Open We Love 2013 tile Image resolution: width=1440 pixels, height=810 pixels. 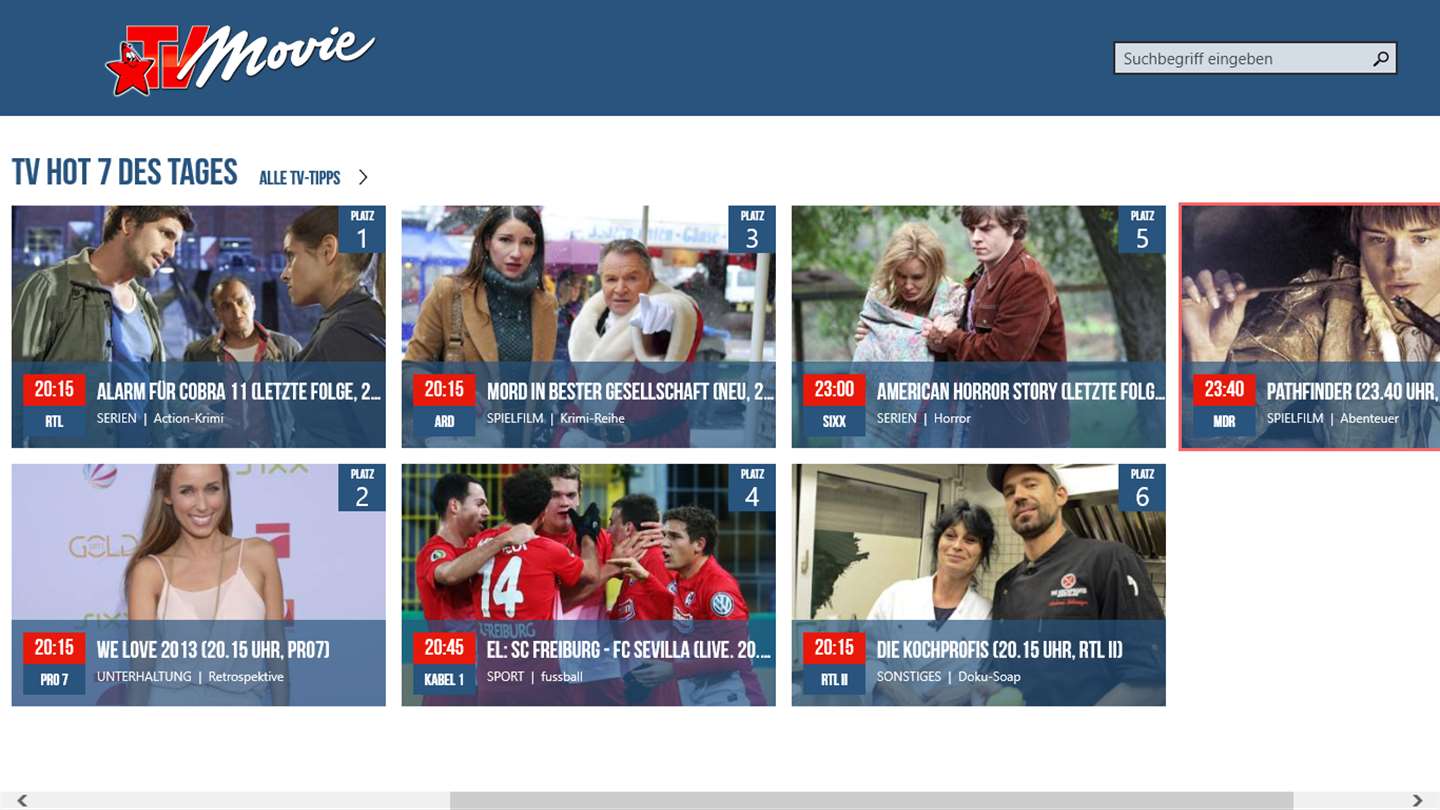coord(198,585)
